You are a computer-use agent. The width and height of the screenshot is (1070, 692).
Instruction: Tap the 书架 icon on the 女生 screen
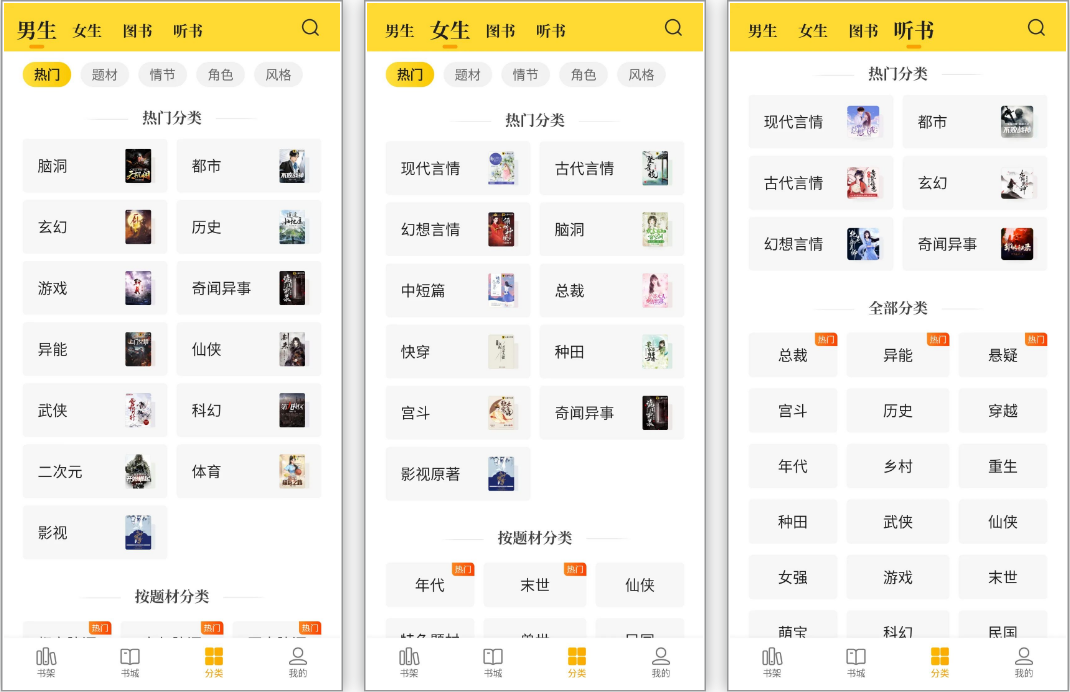[x=409, y=661]
